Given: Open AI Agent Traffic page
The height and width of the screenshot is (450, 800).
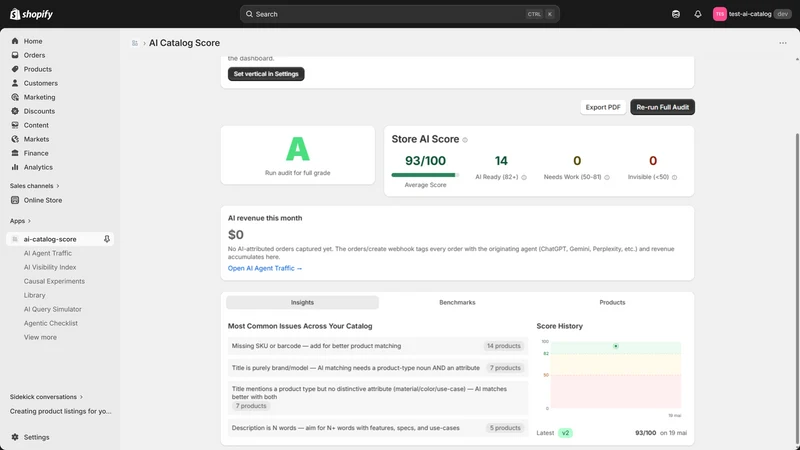Looking at the screenshot, I should click(47, 253).
